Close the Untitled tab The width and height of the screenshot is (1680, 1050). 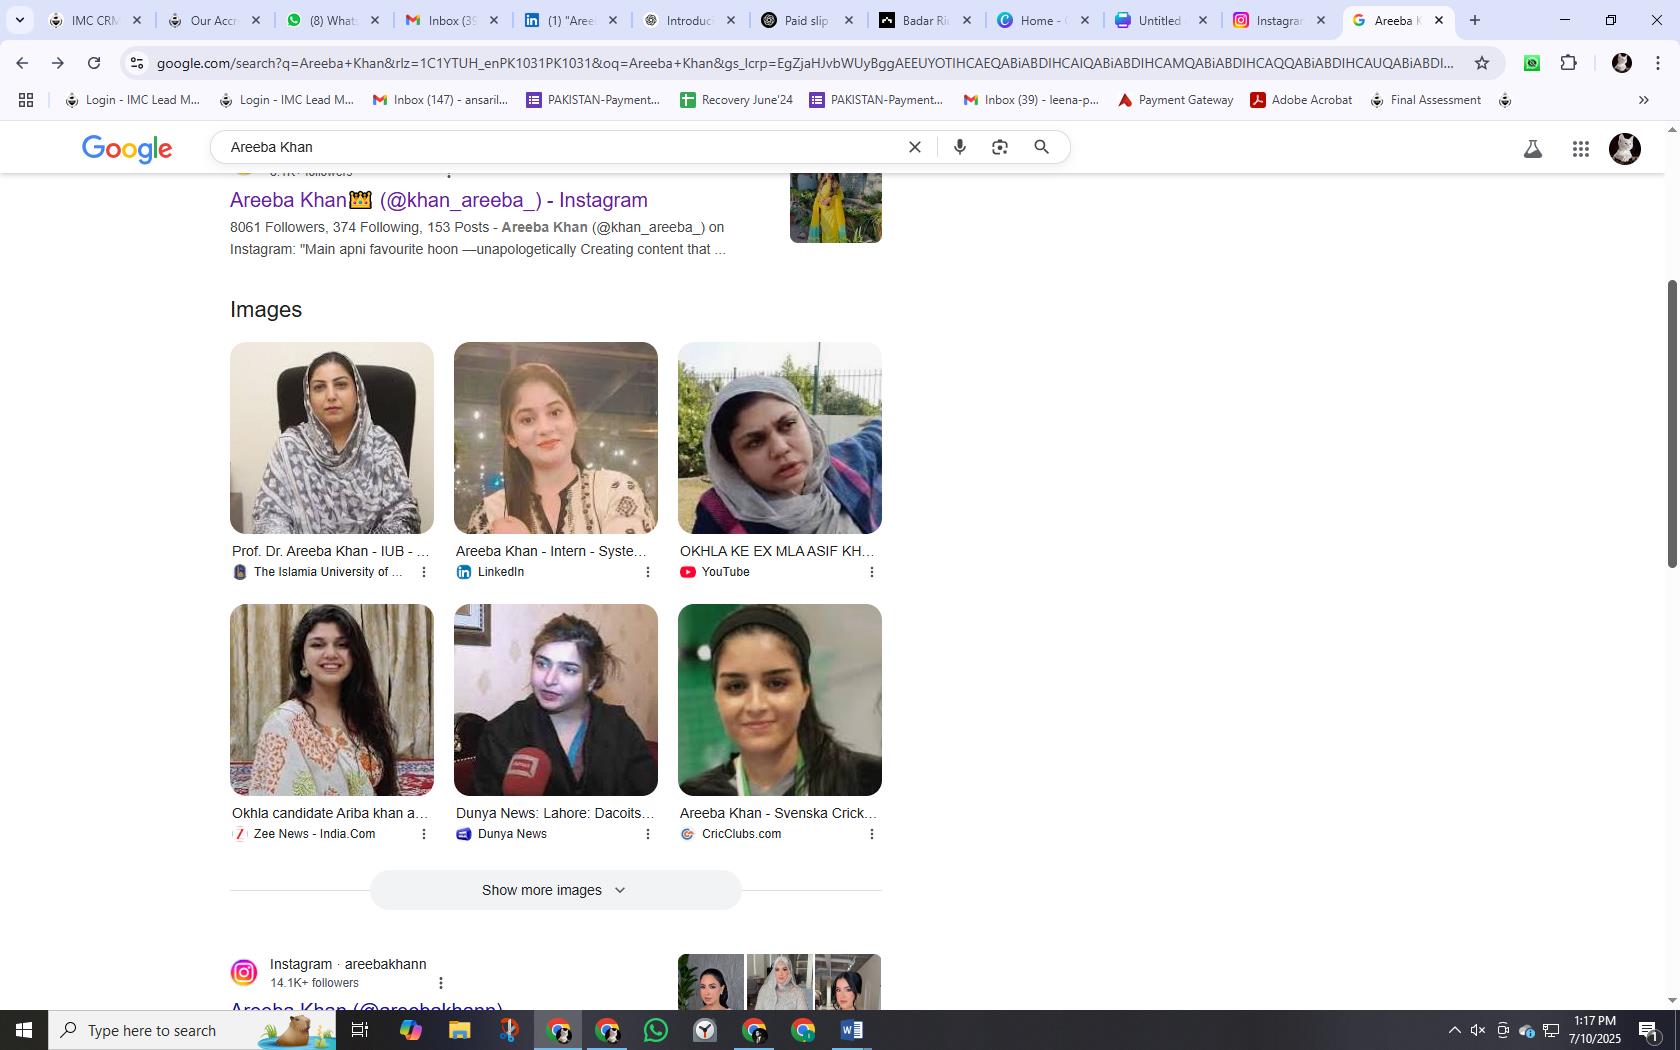[x=1203, y=20]
